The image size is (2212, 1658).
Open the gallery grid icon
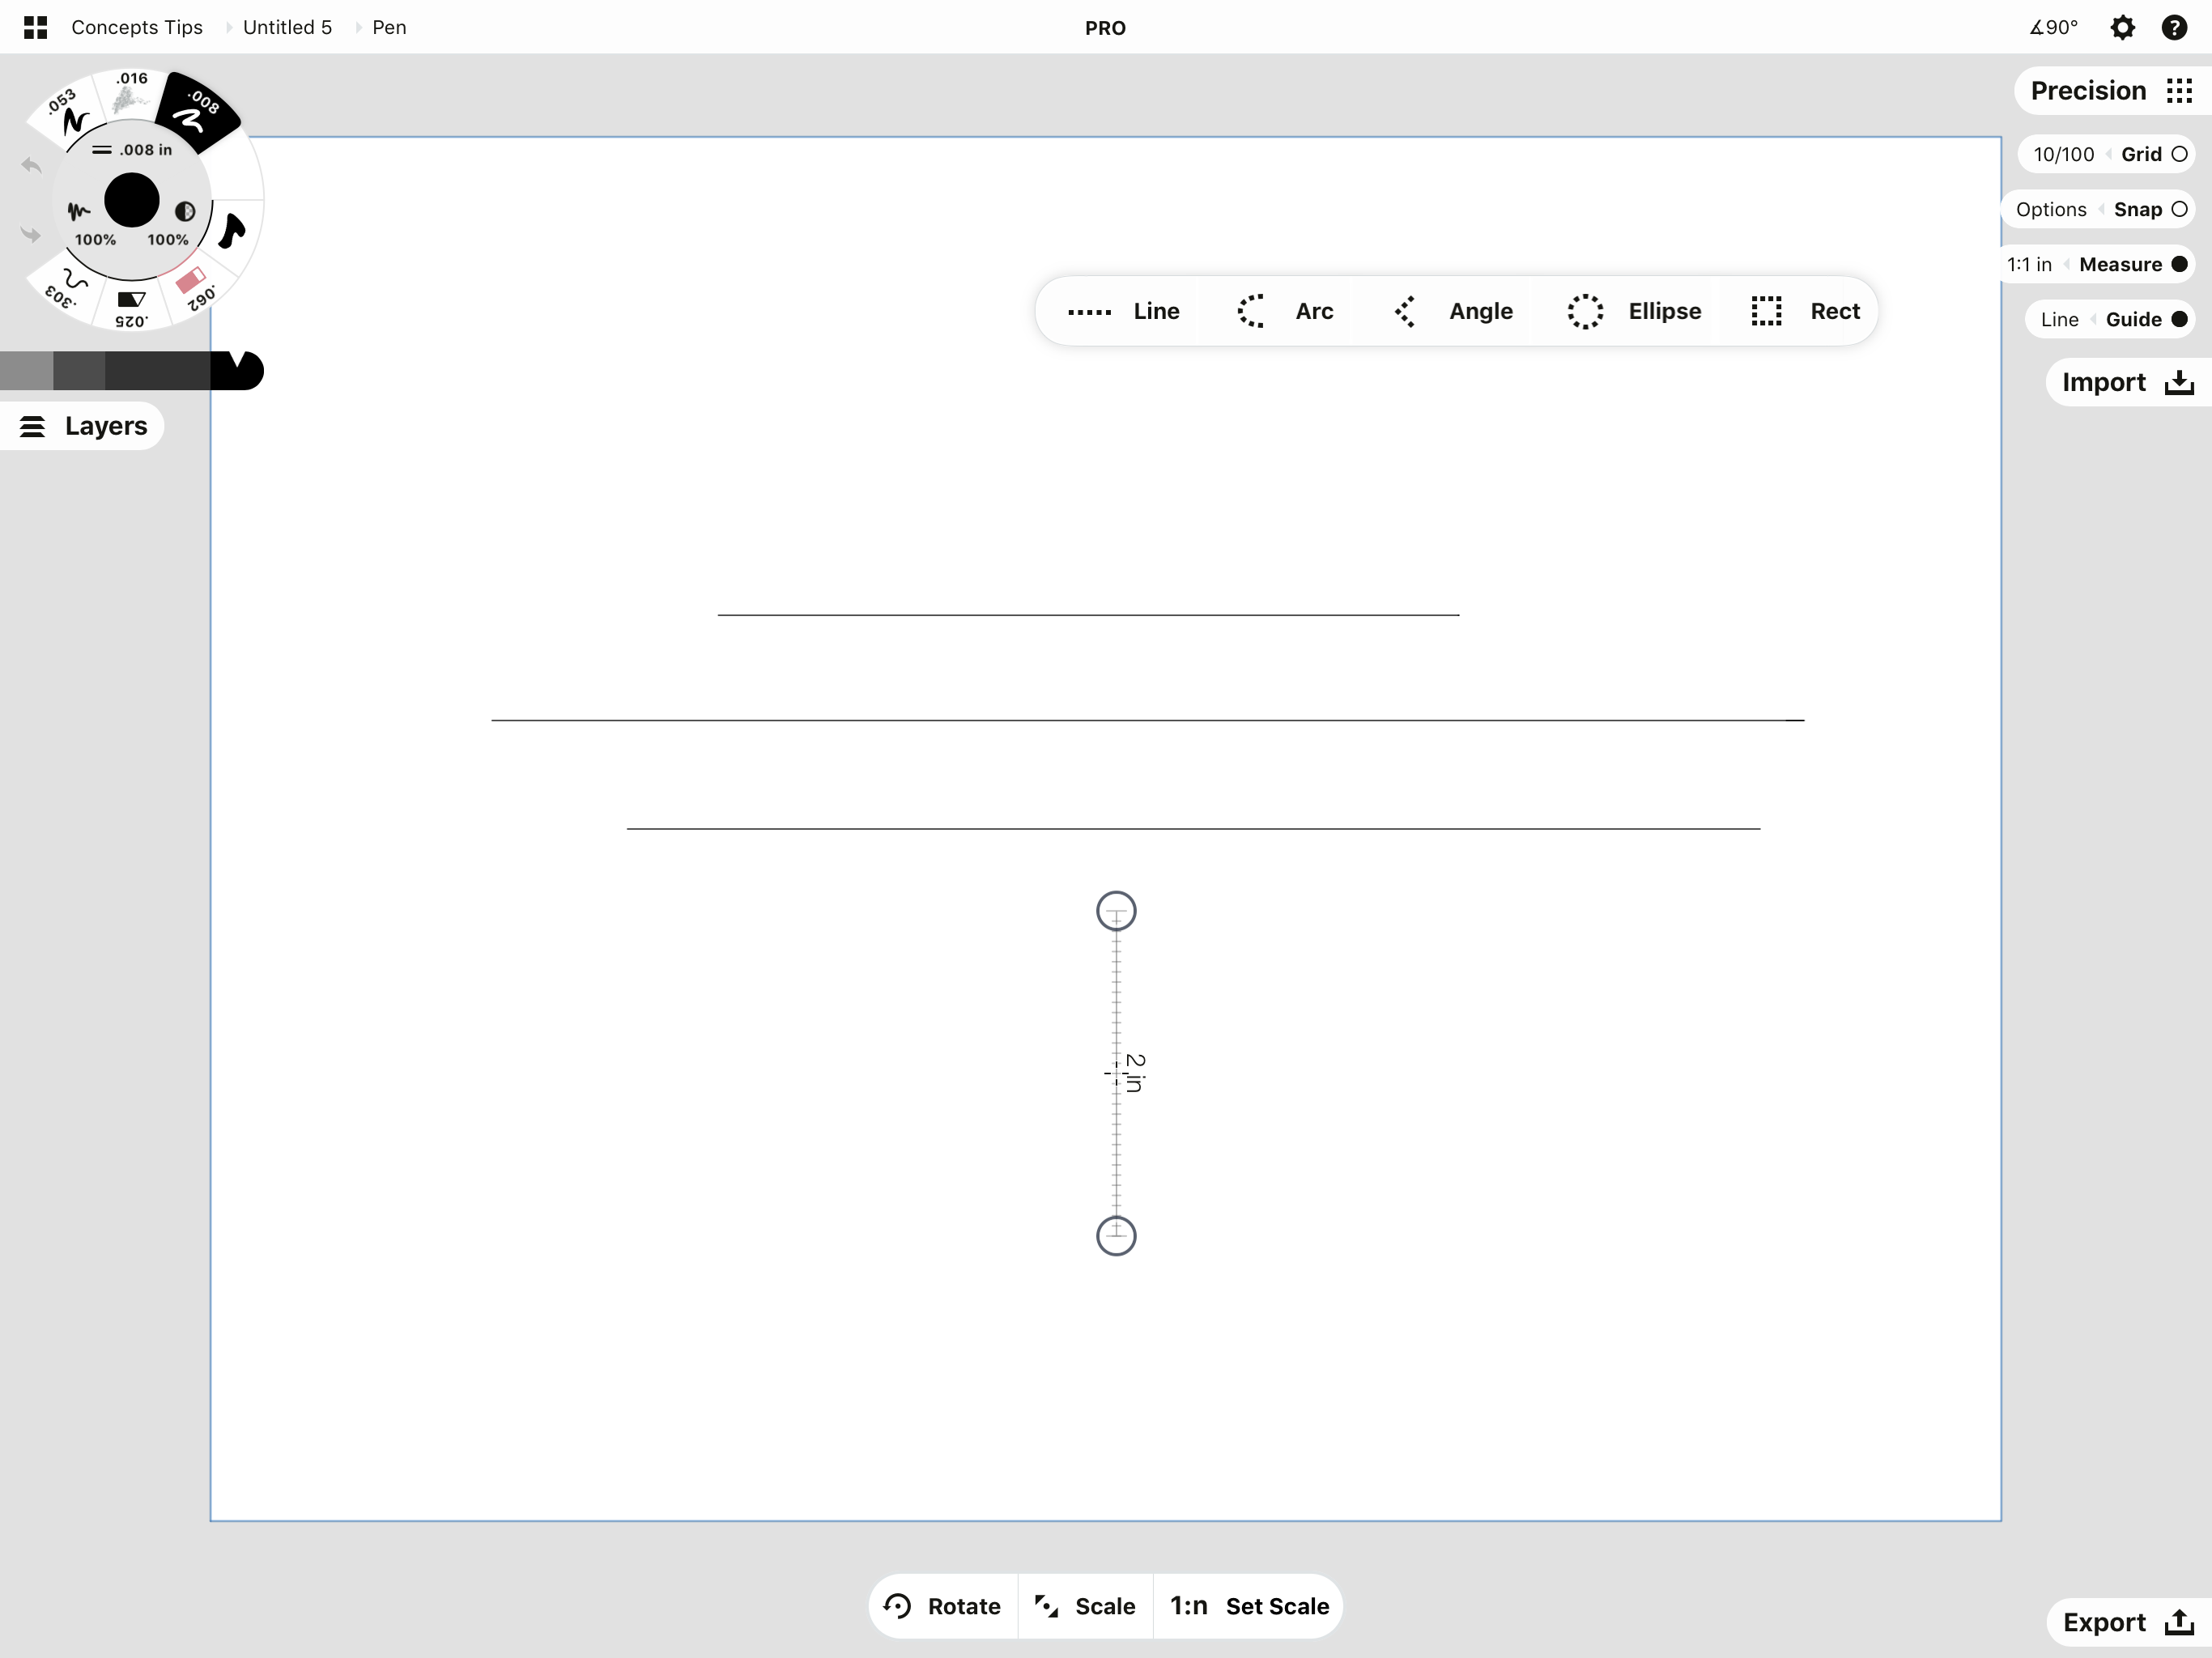tap(35, 27)
